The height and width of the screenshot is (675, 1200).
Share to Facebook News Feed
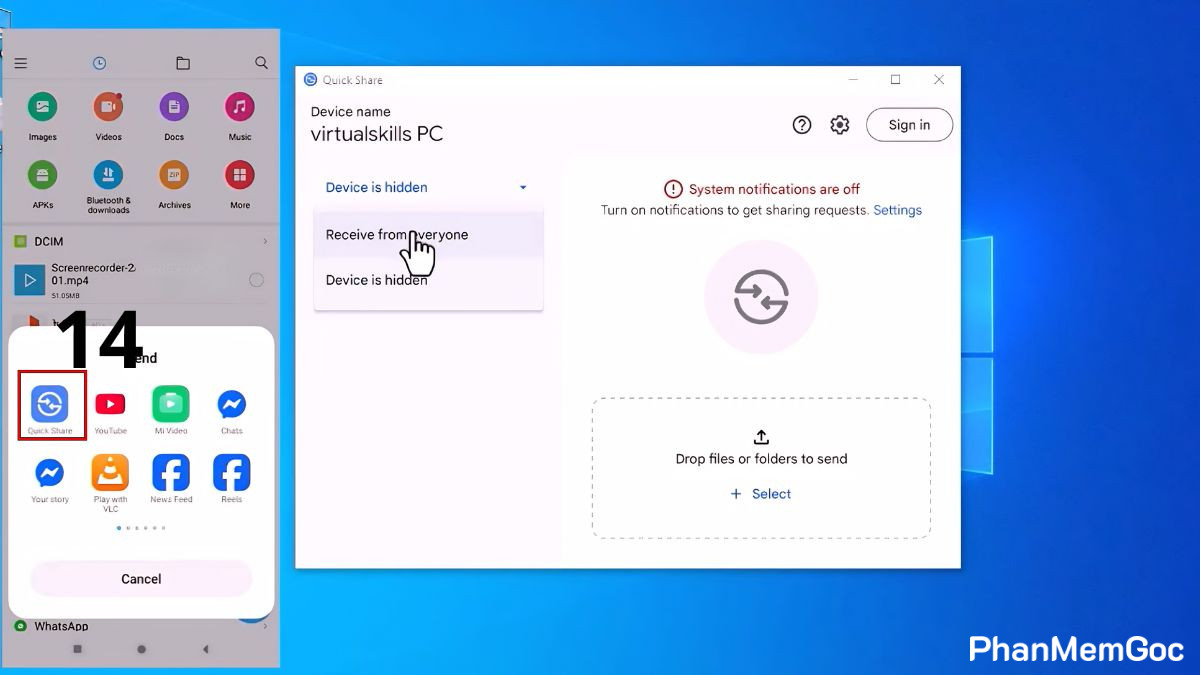(x=171, y=472)
